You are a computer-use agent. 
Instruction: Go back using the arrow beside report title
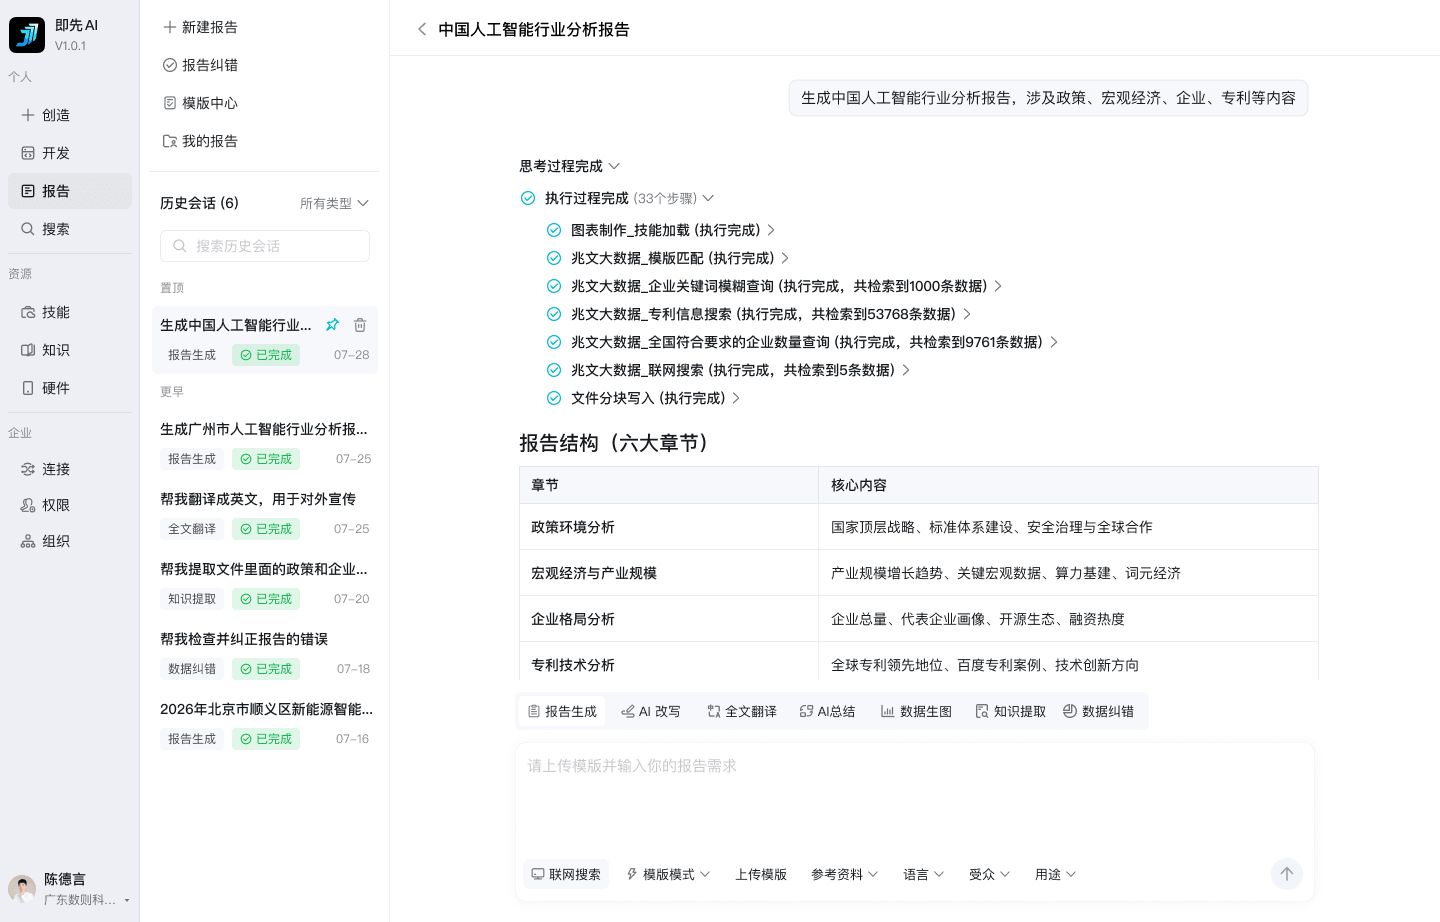click(422, 29)
